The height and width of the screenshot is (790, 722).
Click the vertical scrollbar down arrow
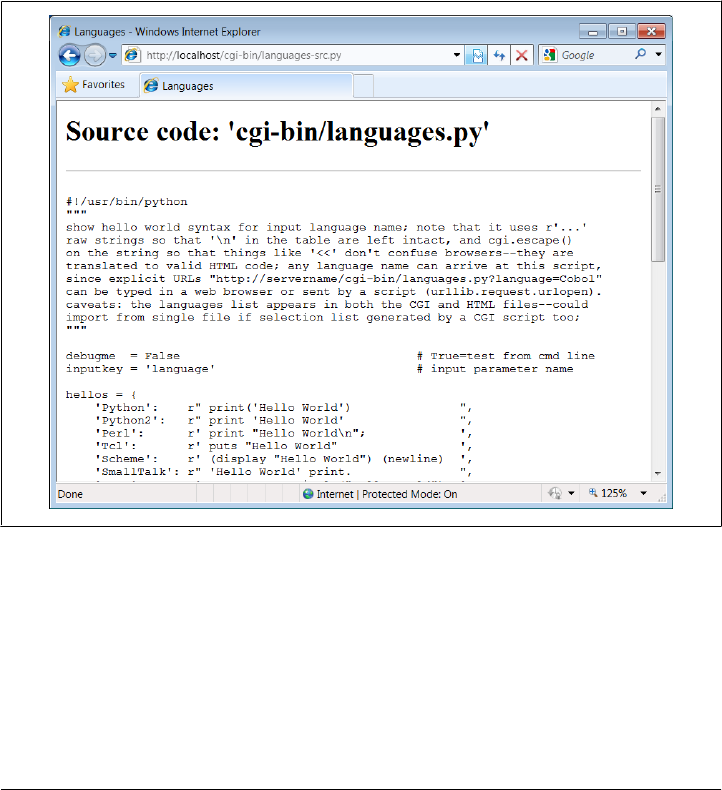[x=658, y=473]
